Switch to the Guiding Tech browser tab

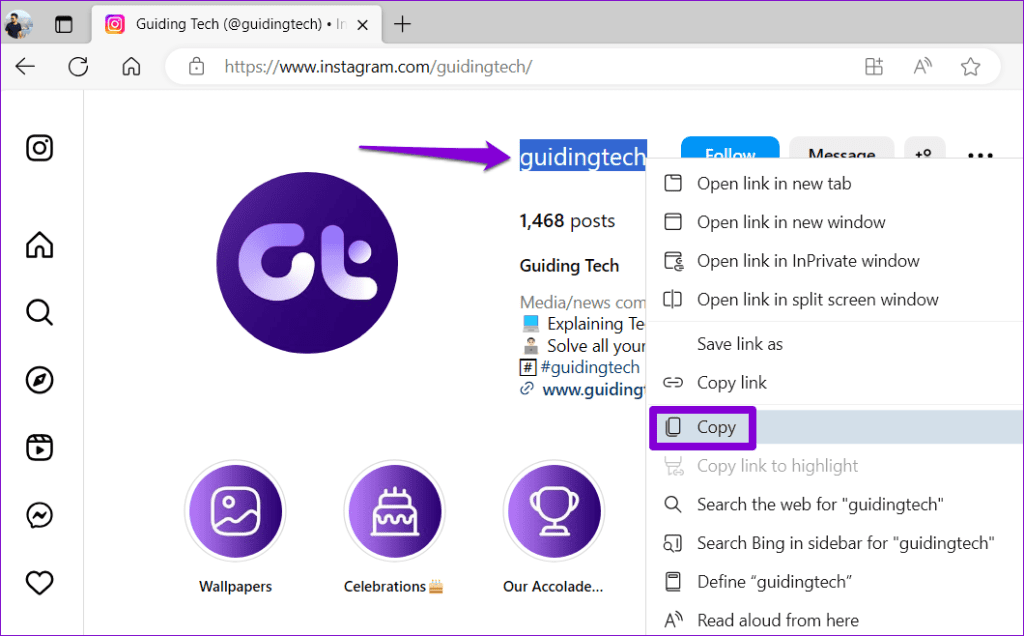pos(230,24)
